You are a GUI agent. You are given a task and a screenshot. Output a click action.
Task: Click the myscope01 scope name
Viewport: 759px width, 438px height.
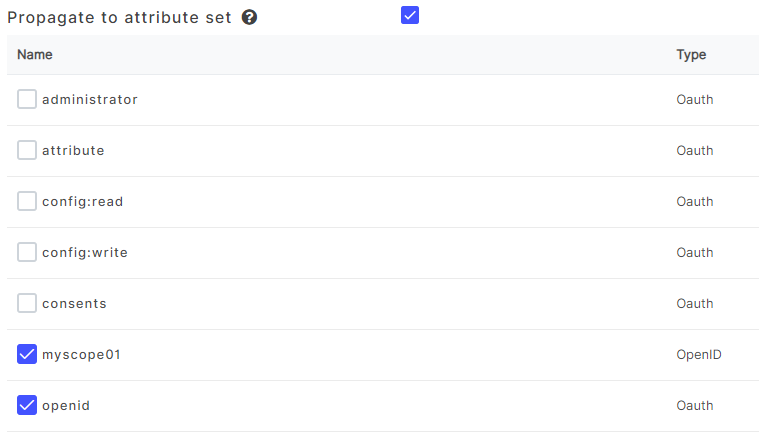81,354
